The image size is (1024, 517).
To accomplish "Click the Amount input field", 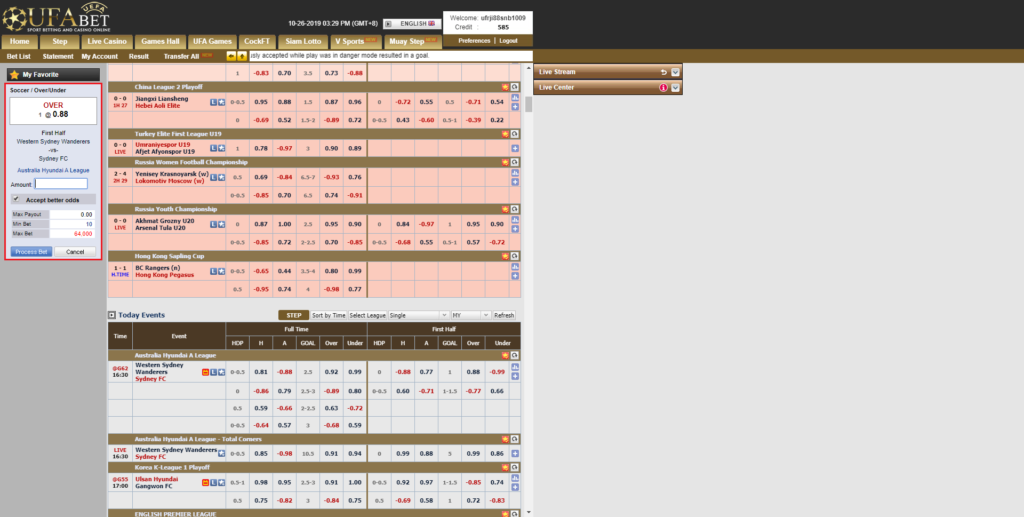I will 61,184.
